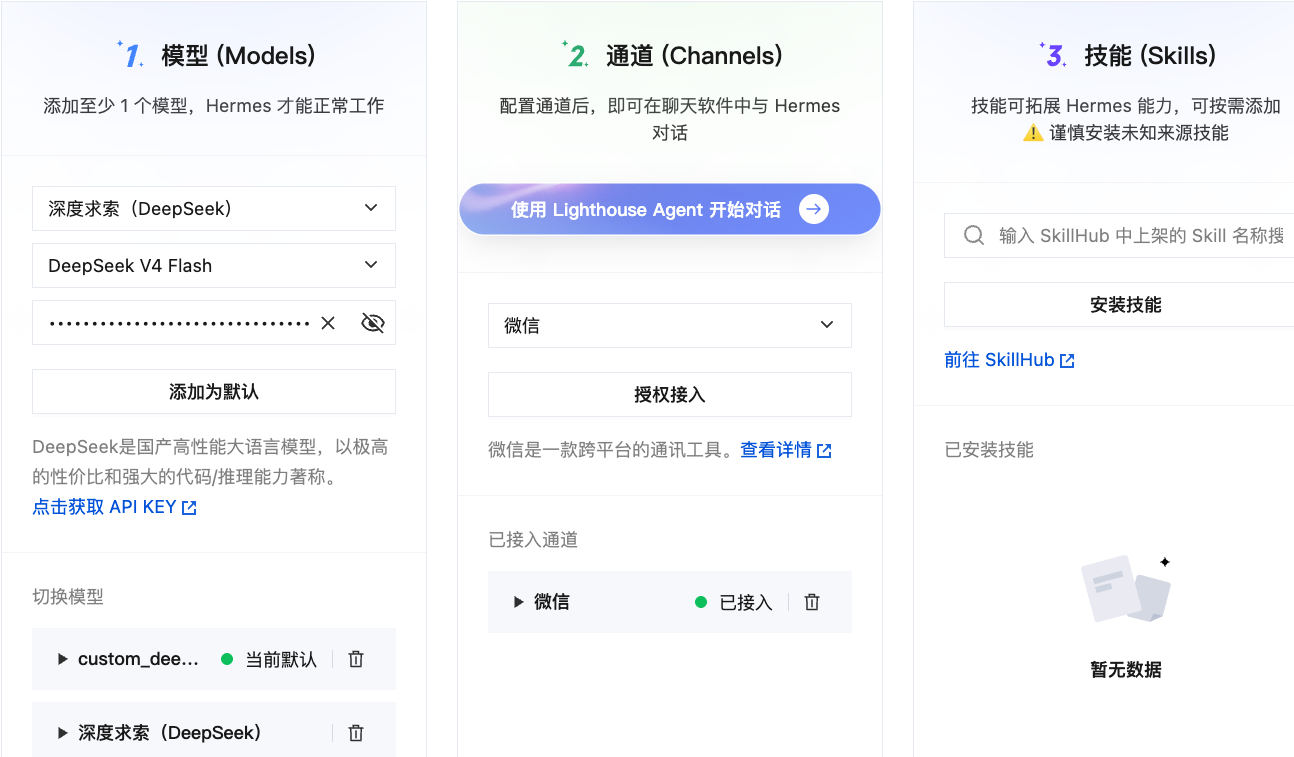Click the search magnifier icon
This screenshot has height=757, width=1294.
tap(974, 235)
